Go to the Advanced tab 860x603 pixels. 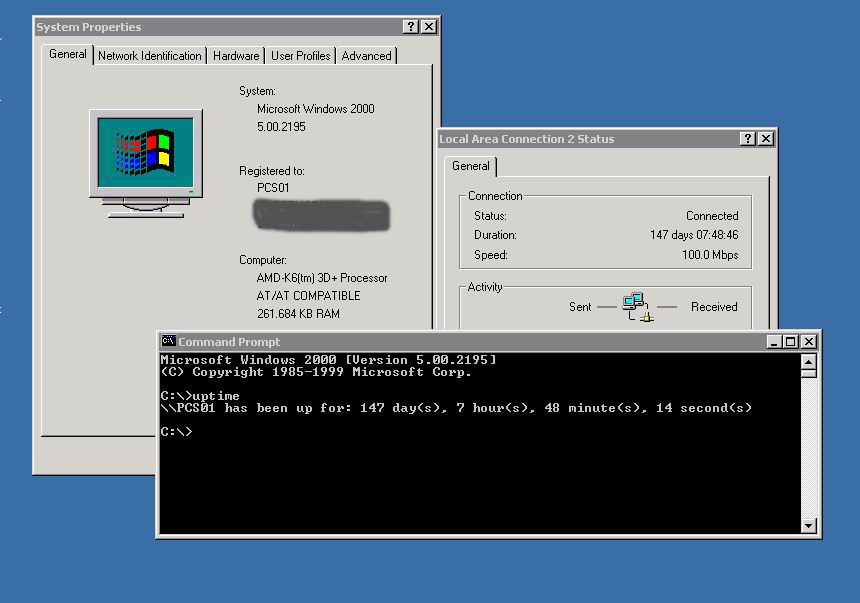tap(366, 56)
